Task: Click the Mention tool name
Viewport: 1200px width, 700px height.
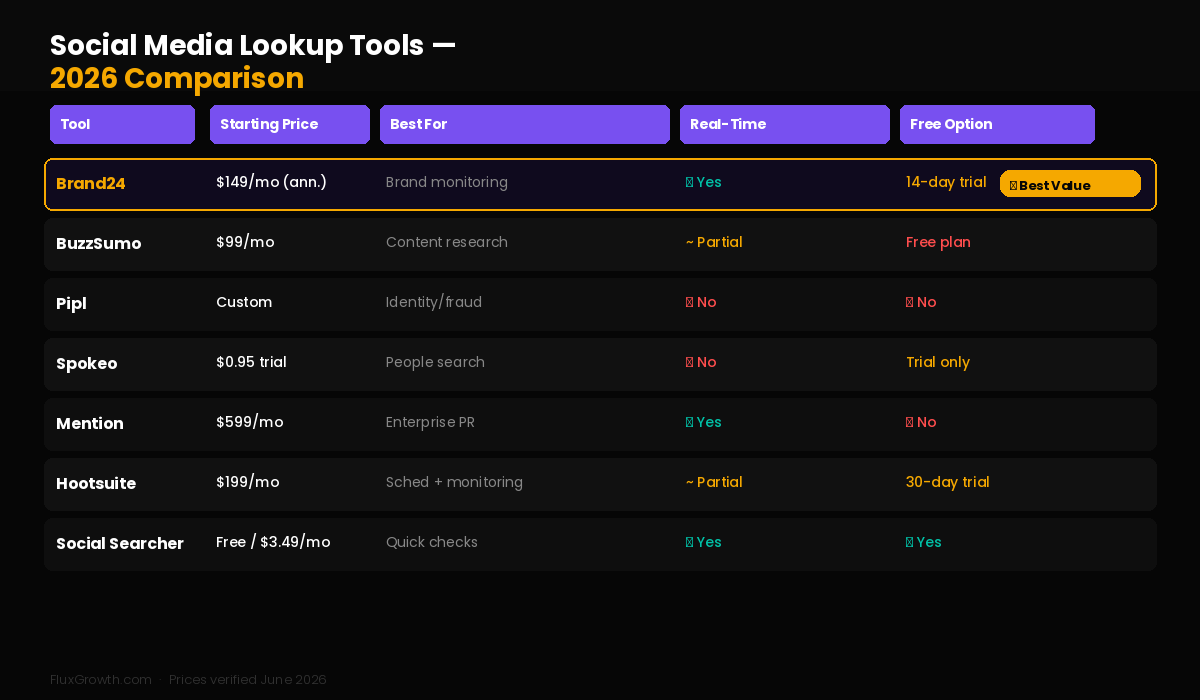Action: pos(90,424)
